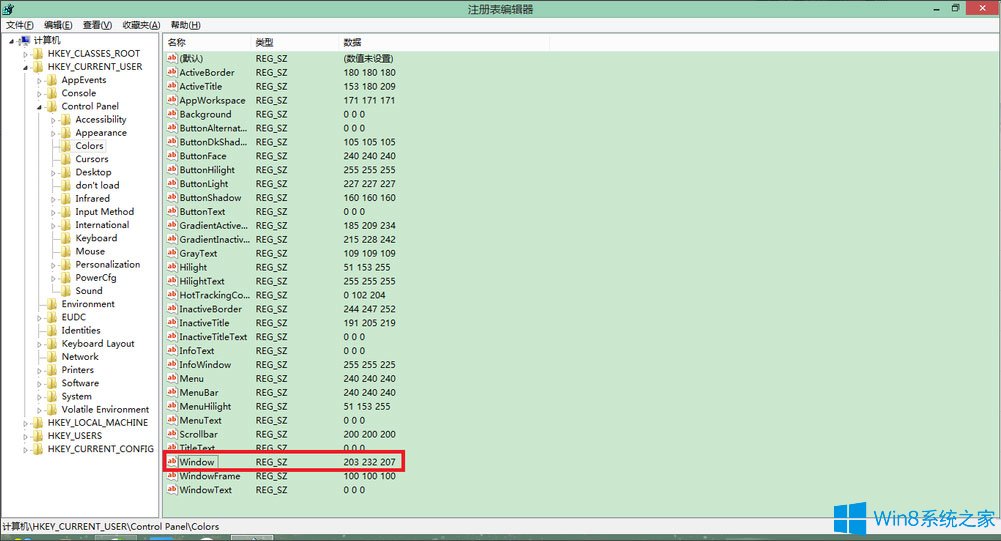Open the 收藏夹(A) menu

pyautogui.click(x=141, y=25)
